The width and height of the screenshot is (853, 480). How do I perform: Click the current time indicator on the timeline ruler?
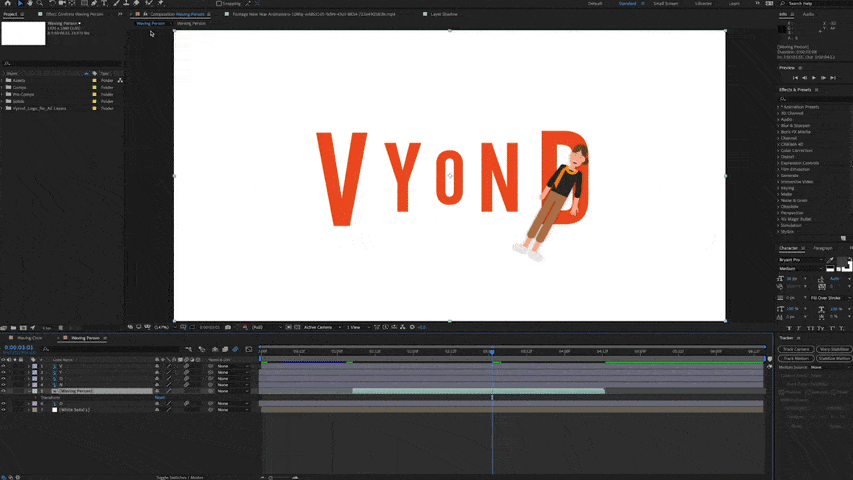[492, 352]
